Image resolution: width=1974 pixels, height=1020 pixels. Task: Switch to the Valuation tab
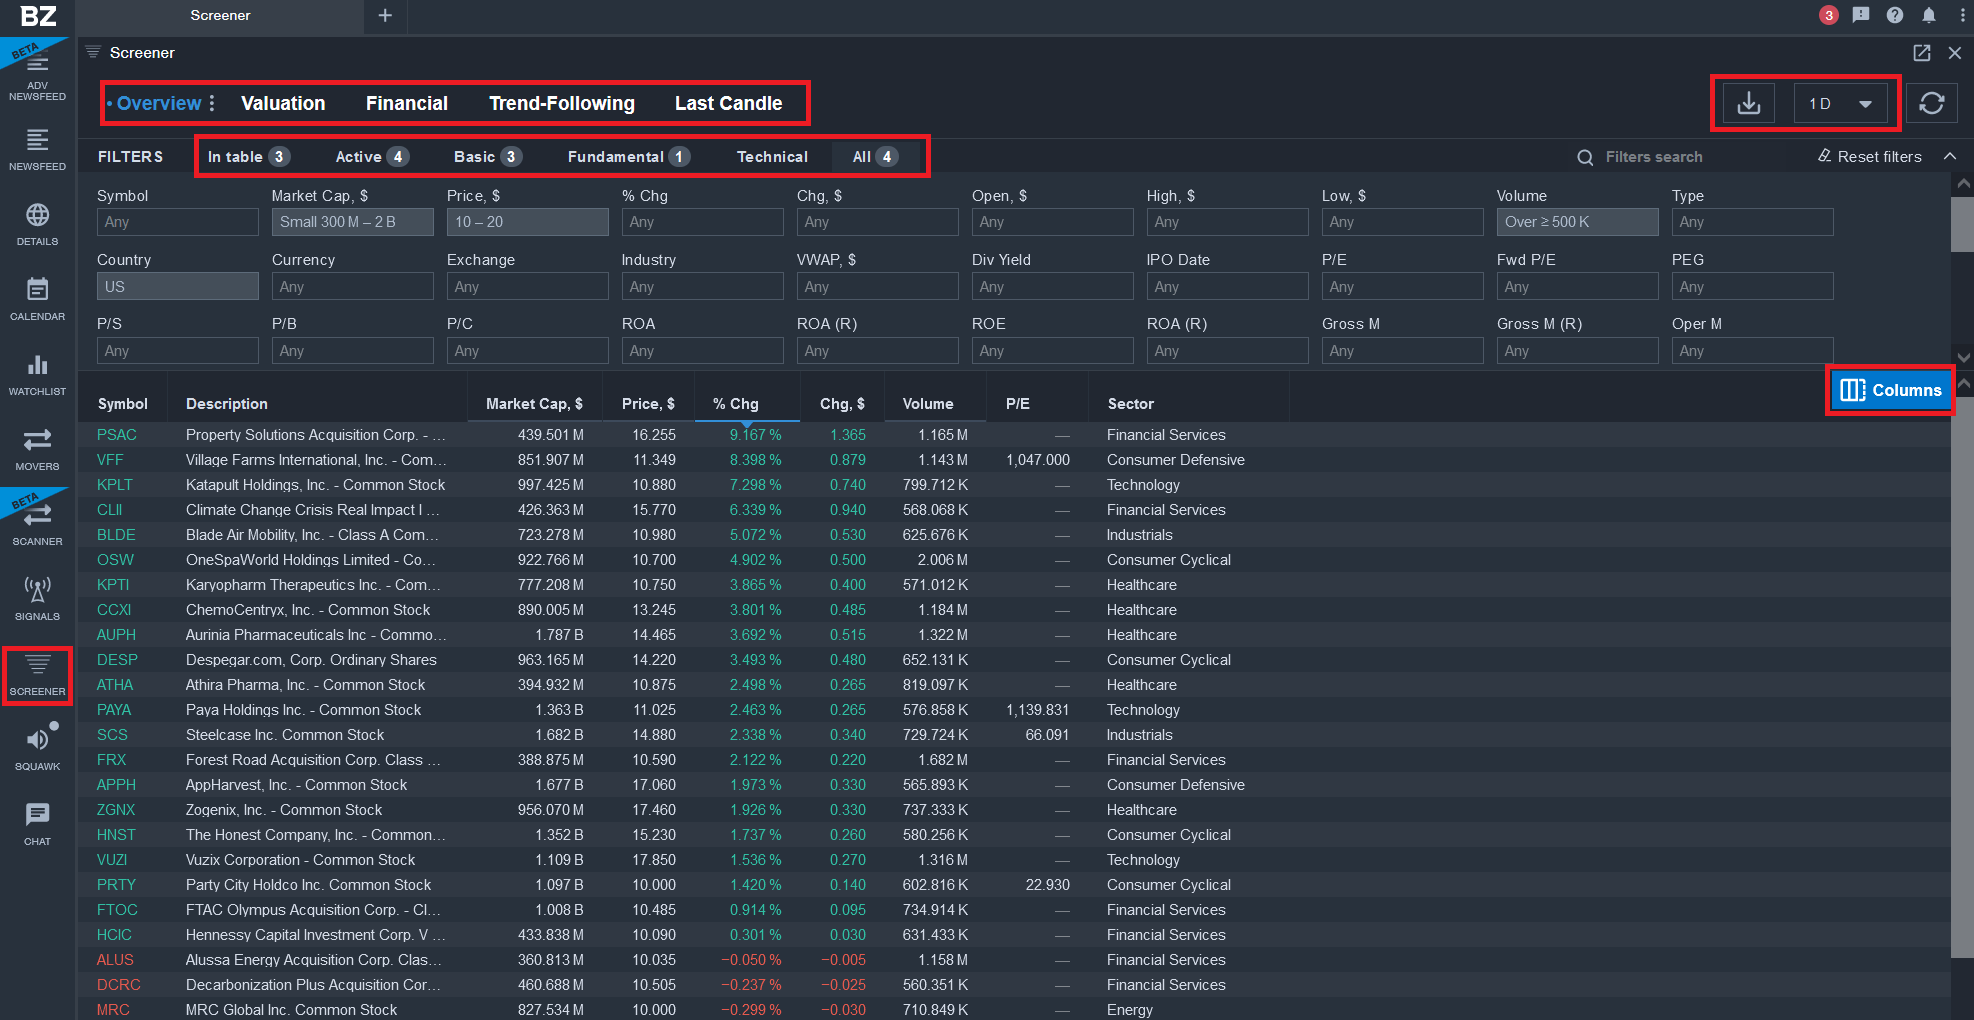283,103
